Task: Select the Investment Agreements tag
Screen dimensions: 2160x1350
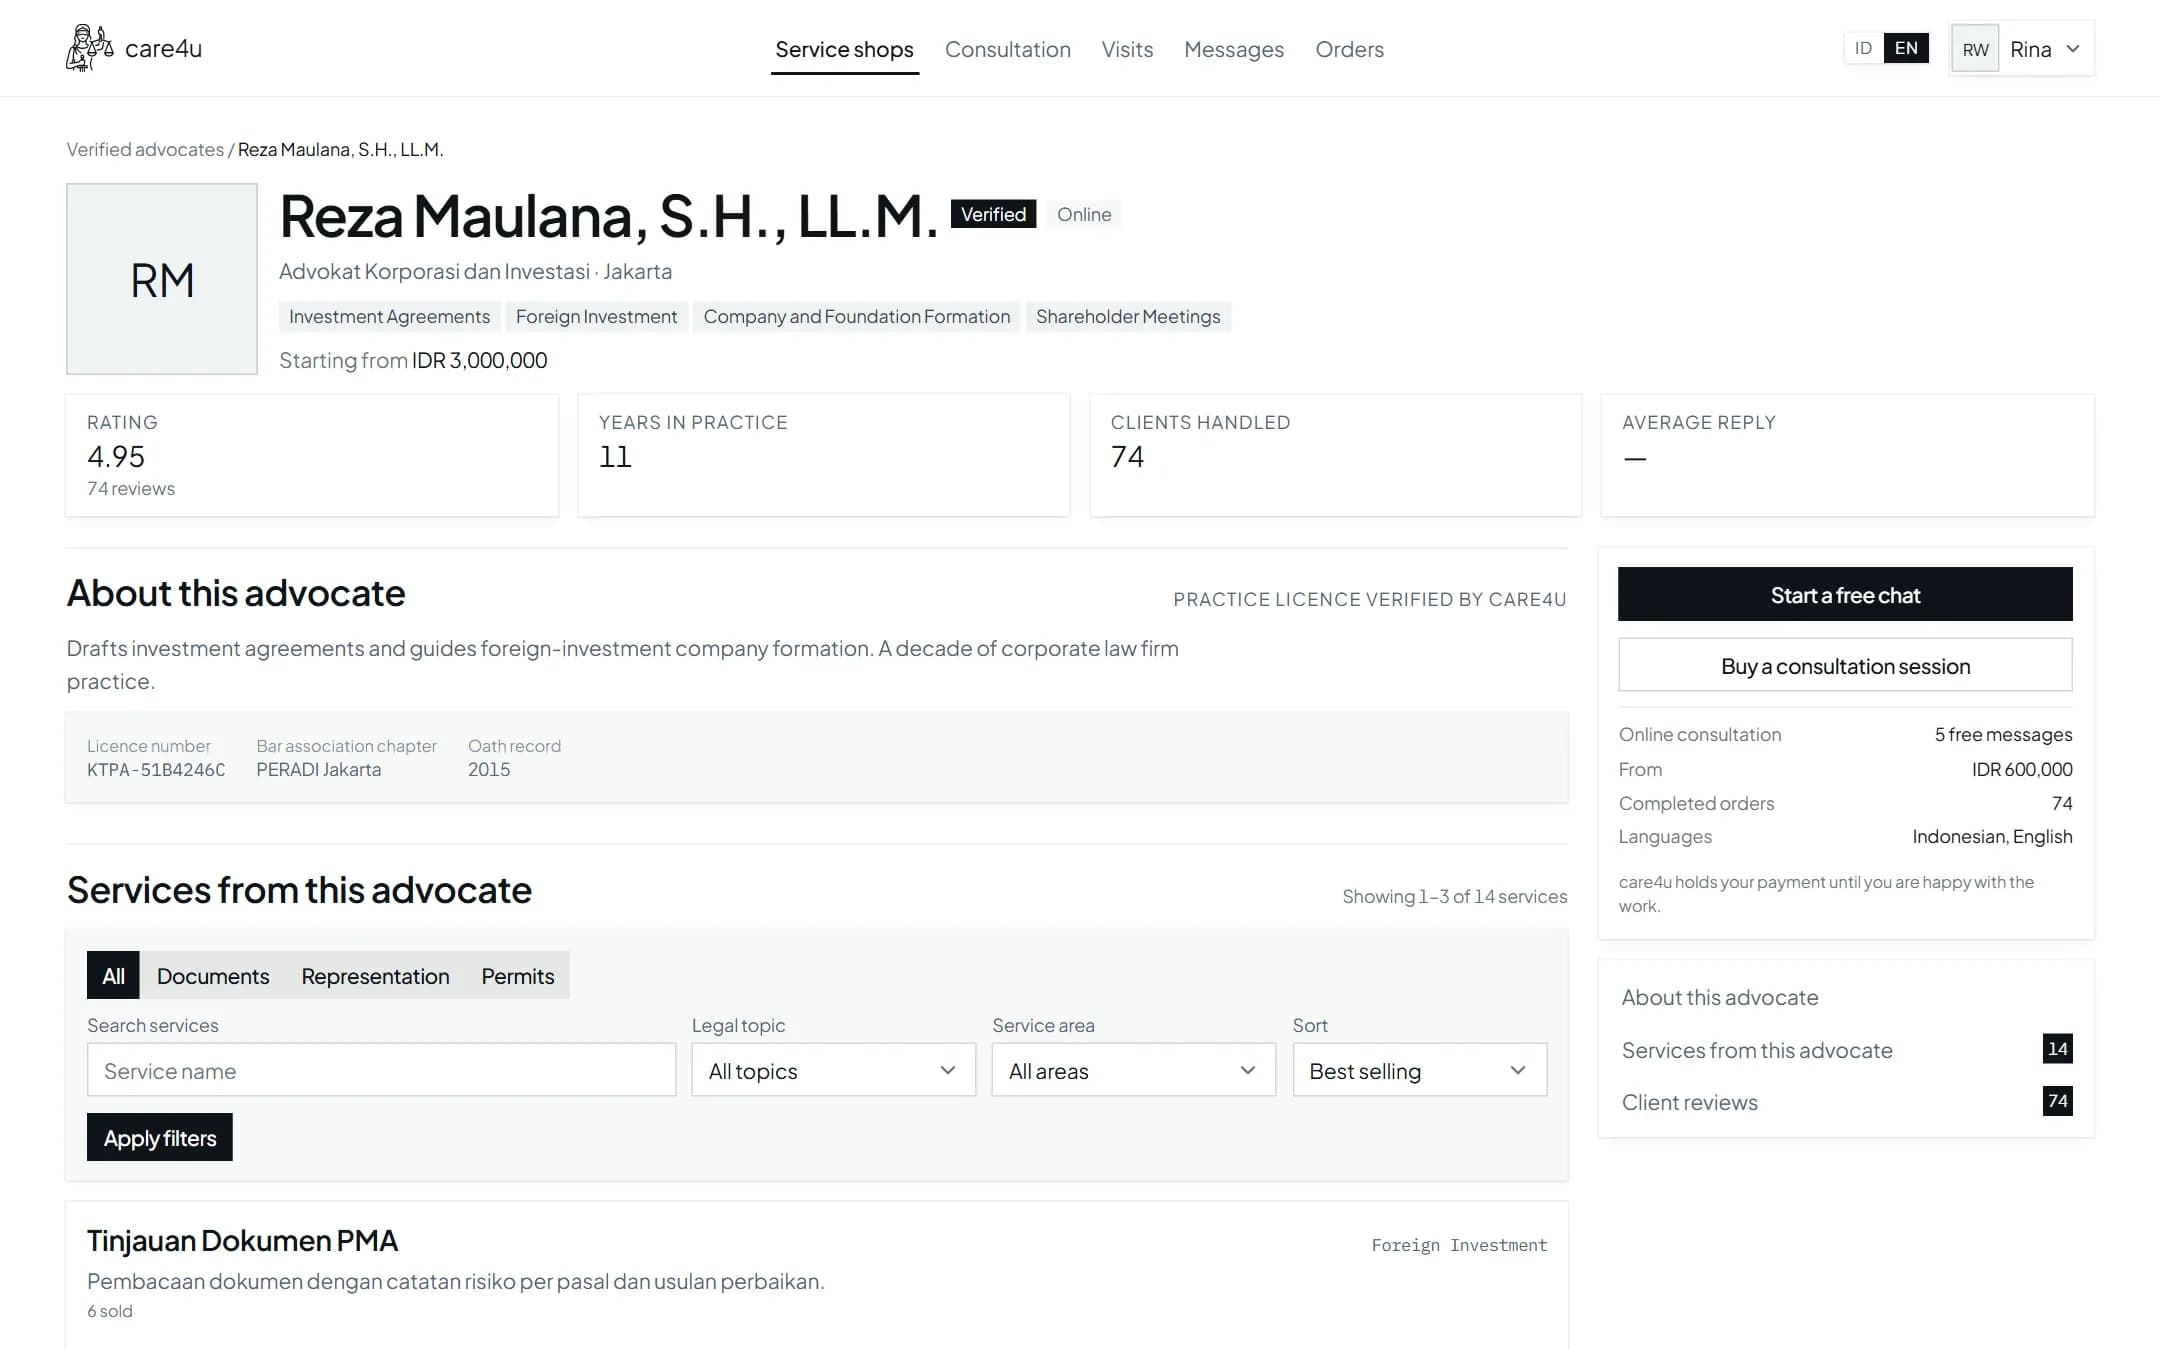Action: 389,316
